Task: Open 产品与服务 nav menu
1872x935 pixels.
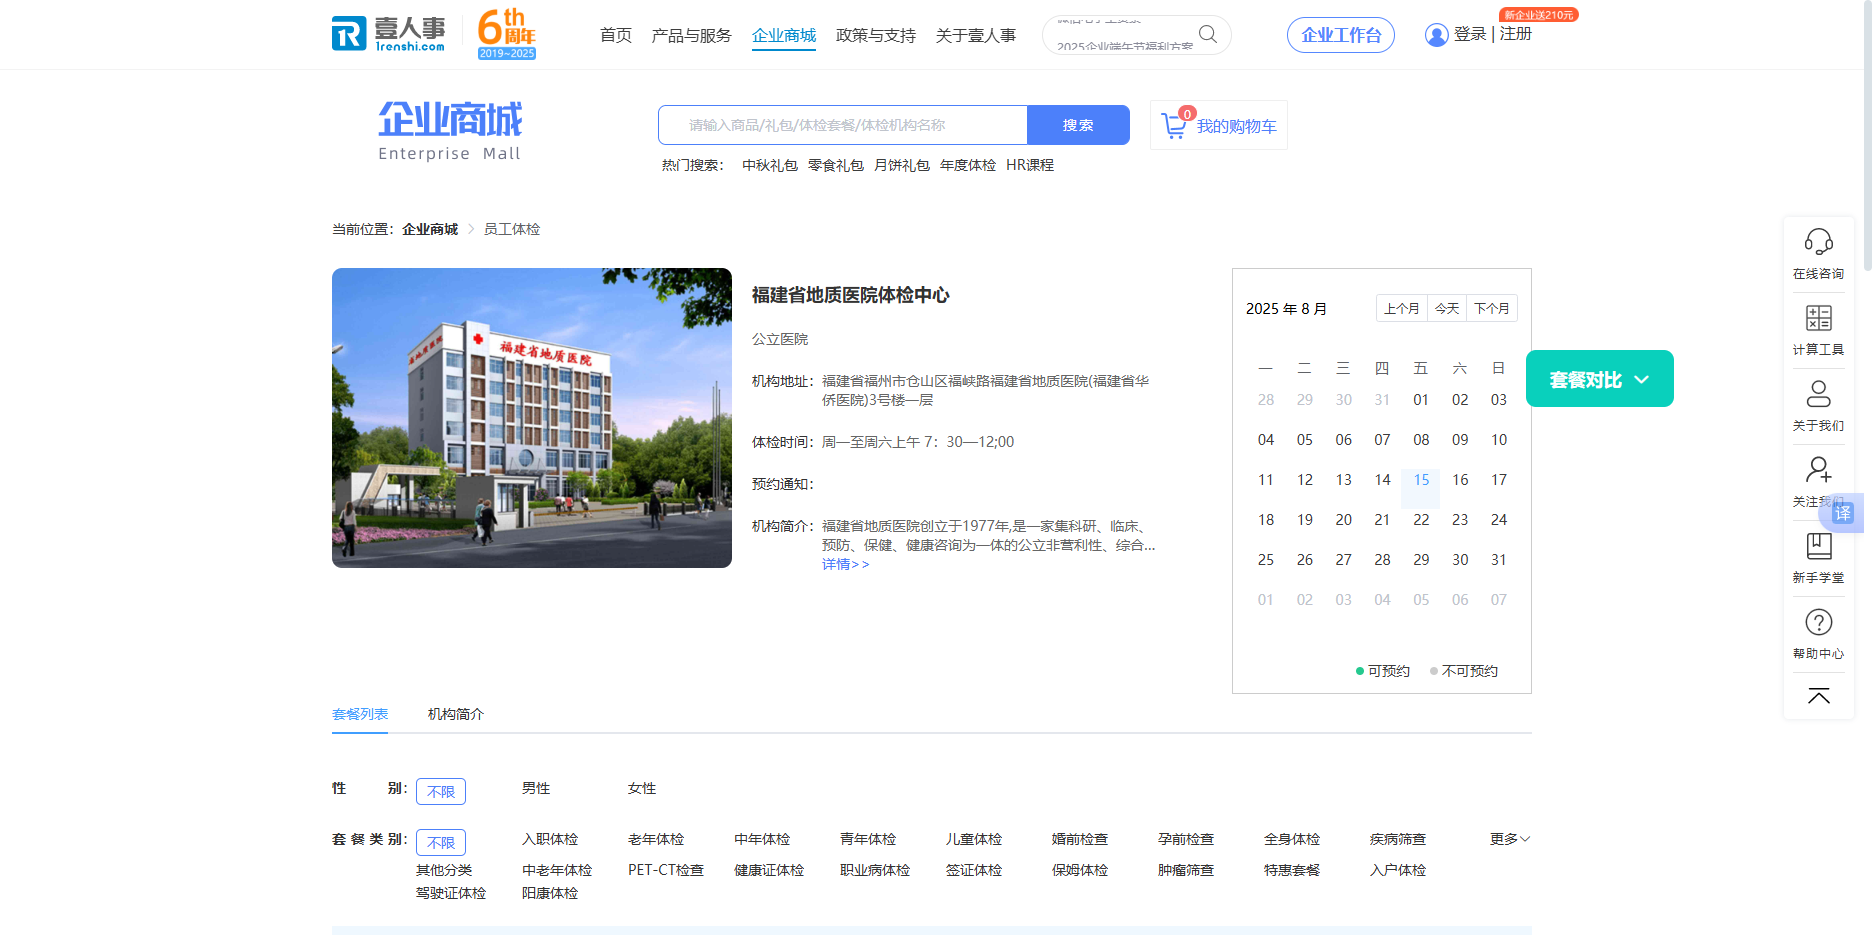Action: coord(692,35)
